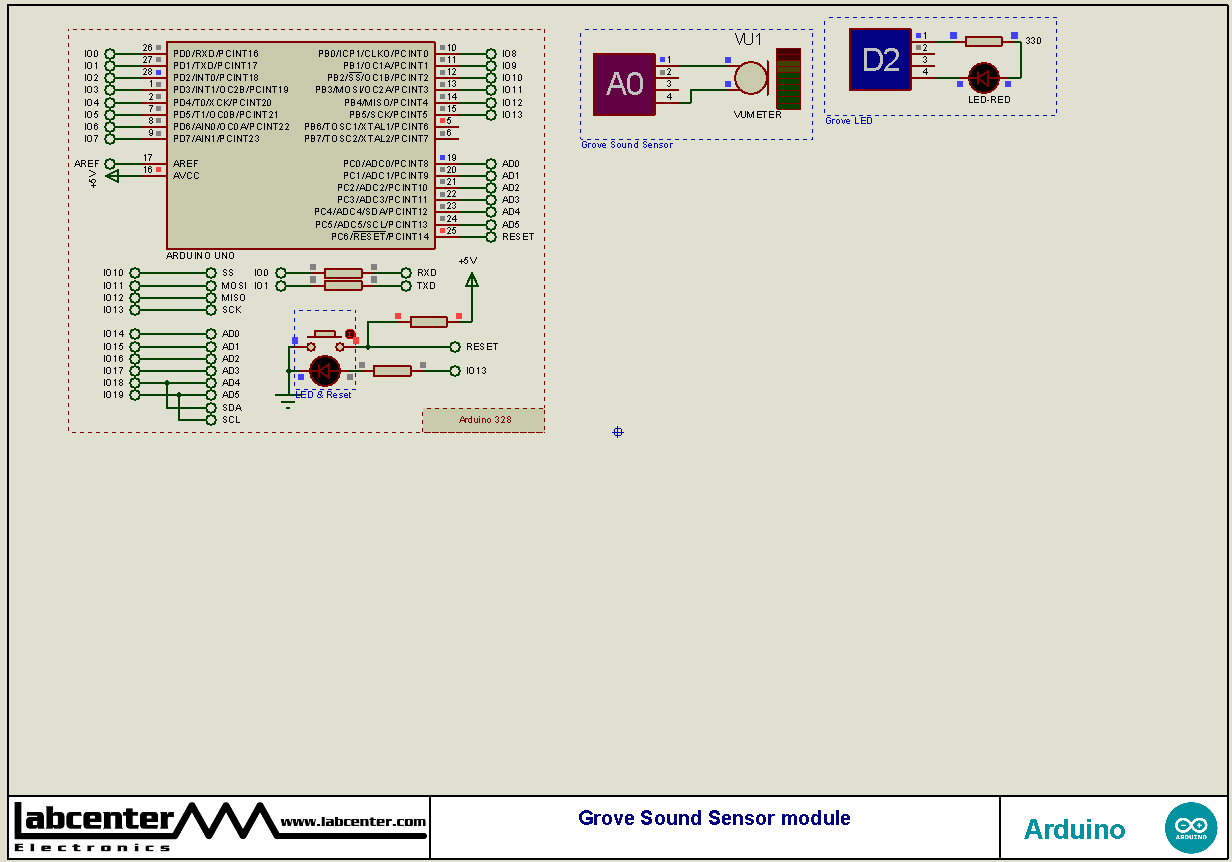Click the Grove Sound Sensor module title
Image resolution: width=1232 pixels, height=862 pixels.
click(x=713, y=818)
